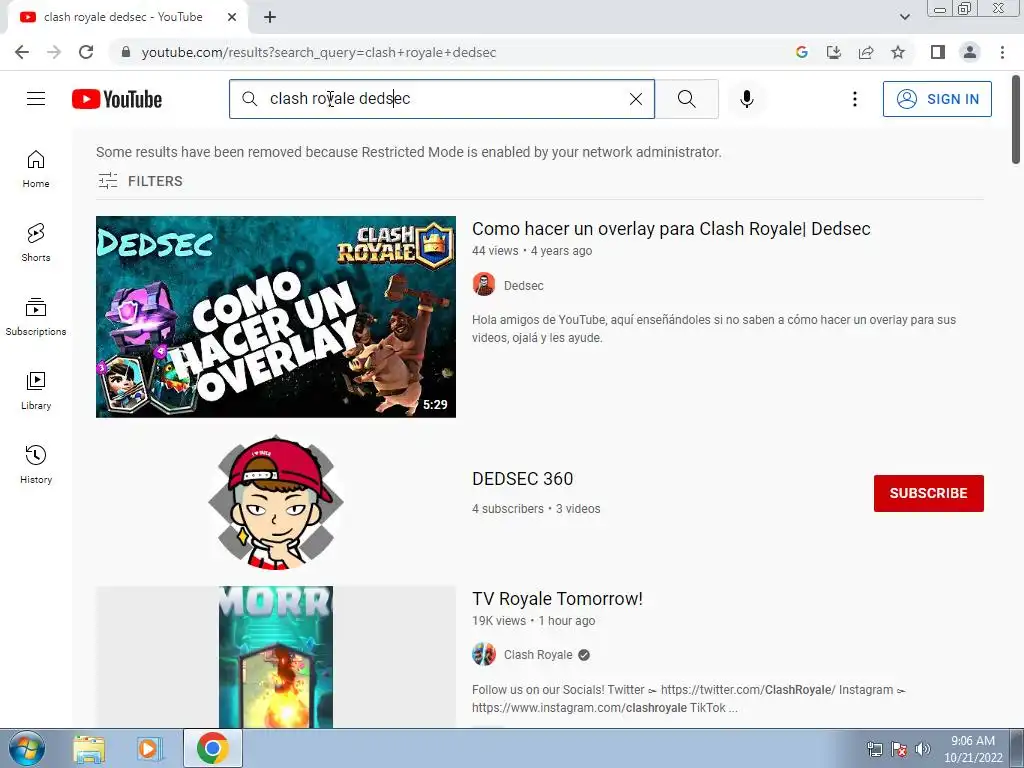Viewport: 1024px width, 768px height.
Task: Click the browser back arrow
Action: (22, 52)
